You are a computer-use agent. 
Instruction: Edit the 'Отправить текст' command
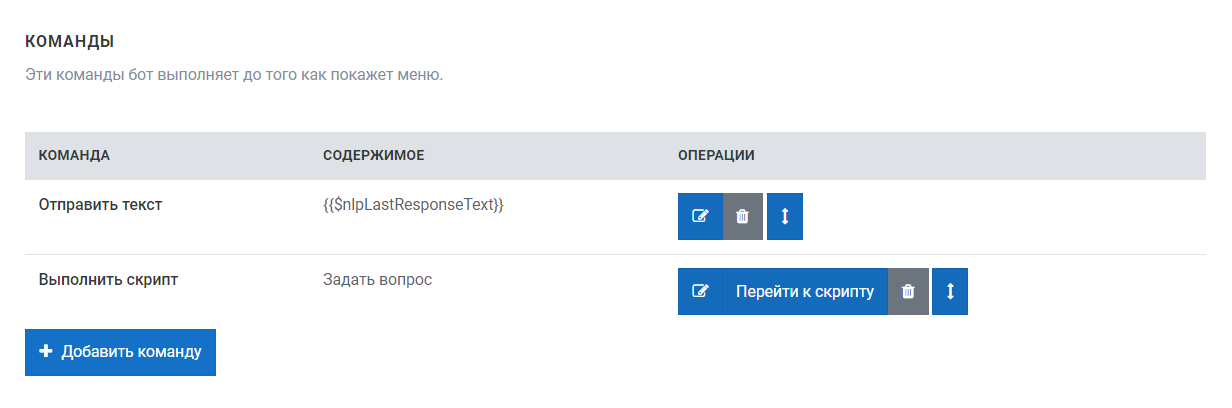point(700,217)
